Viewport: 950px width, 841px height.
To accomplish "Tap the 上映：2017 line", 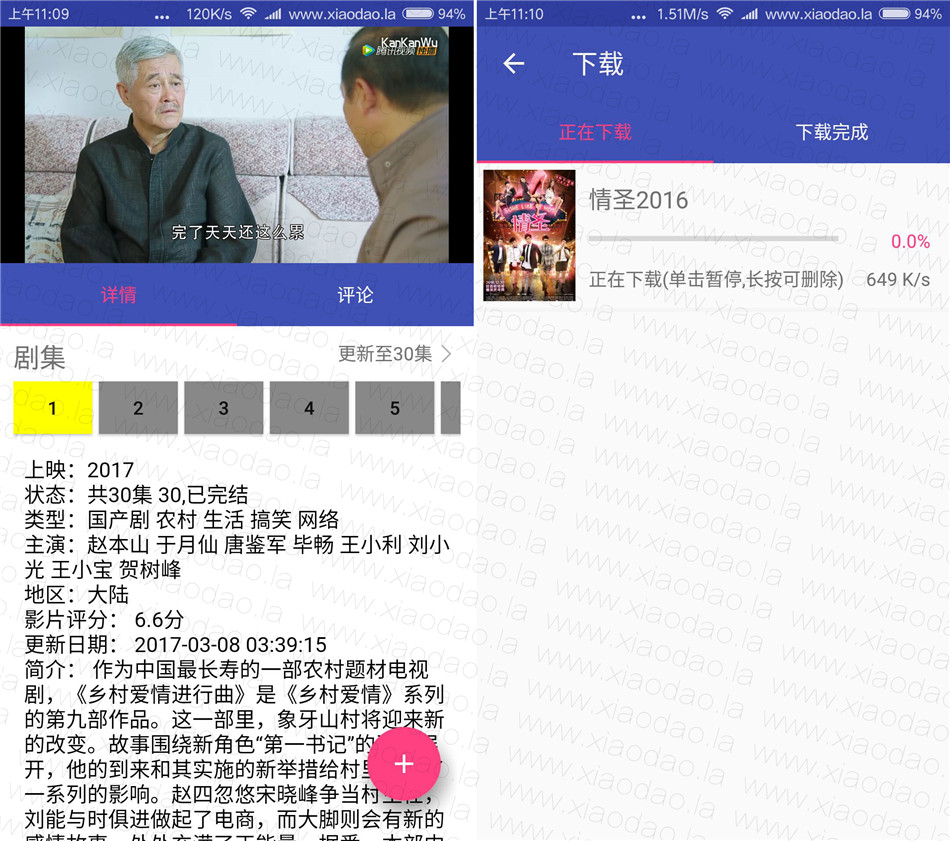I will coord(79,470).
